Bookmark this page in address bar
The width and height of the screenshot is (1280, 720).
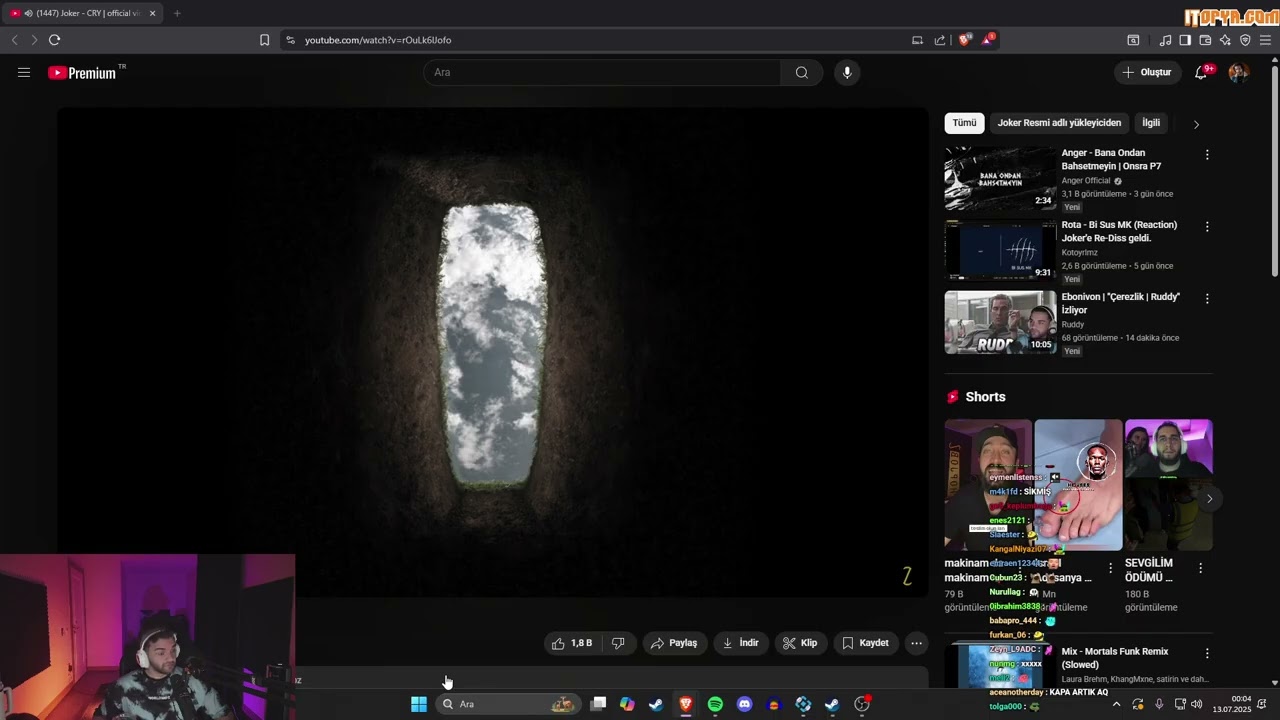click(x=264, y=40)
